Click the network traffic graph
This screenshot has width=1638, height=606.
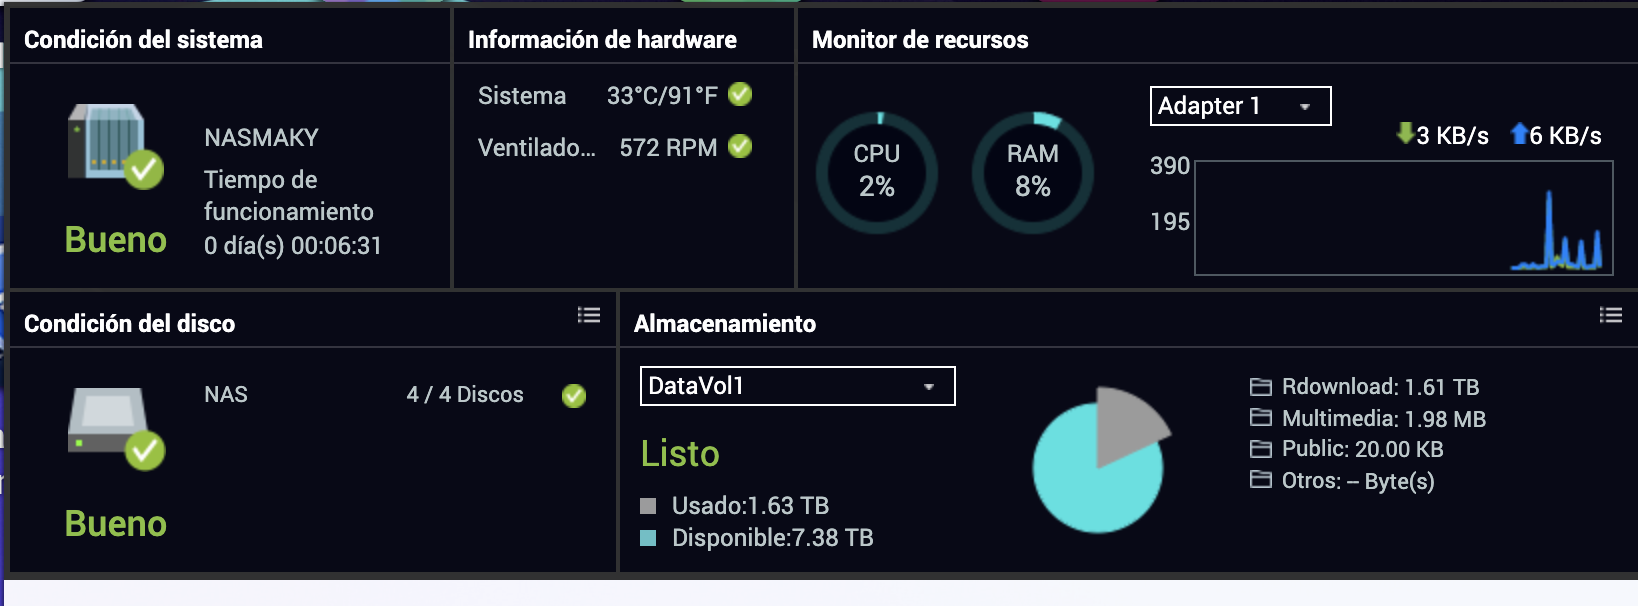(x=1403, y=218)
